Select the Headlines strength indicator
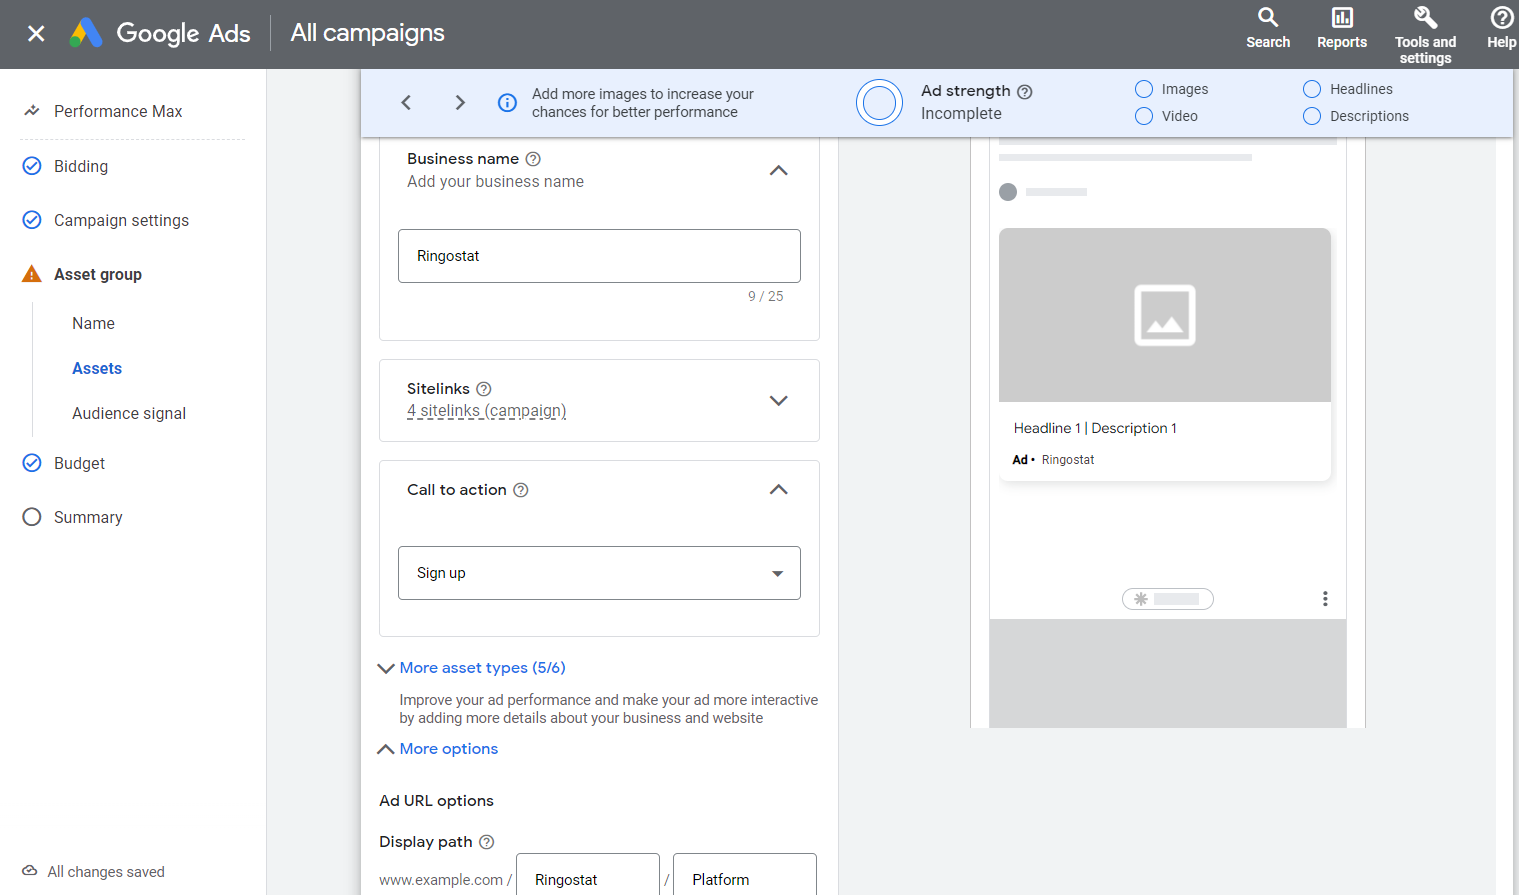The image size is (1519, 895). pyautogui.click(x=1312, y=89)
